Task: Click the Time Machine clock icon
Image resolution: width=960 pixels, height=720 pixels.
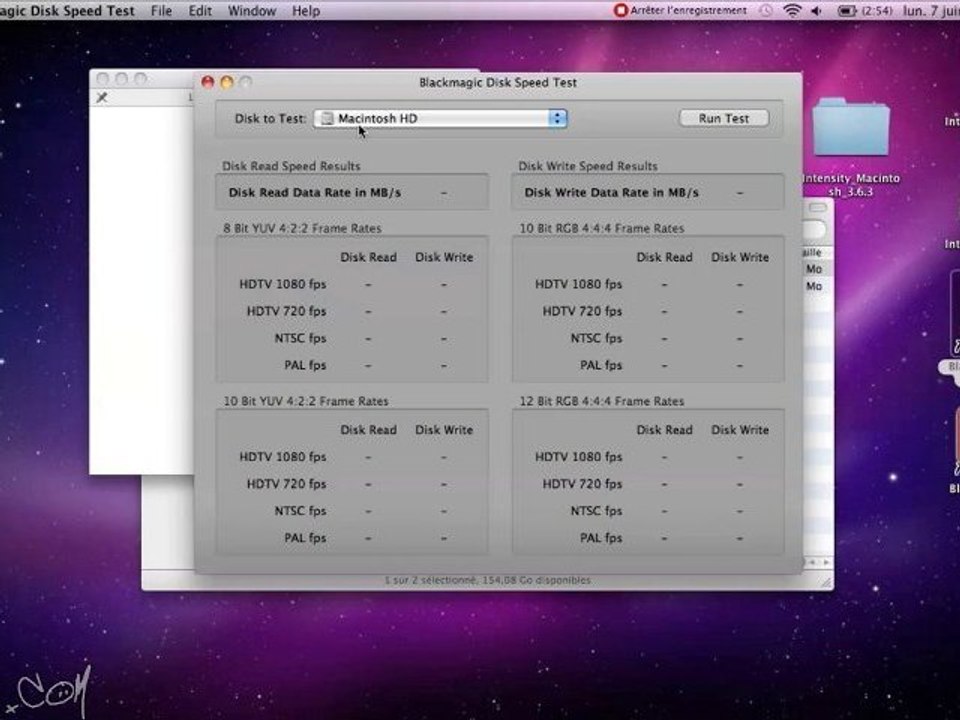Action: (766, 10)
